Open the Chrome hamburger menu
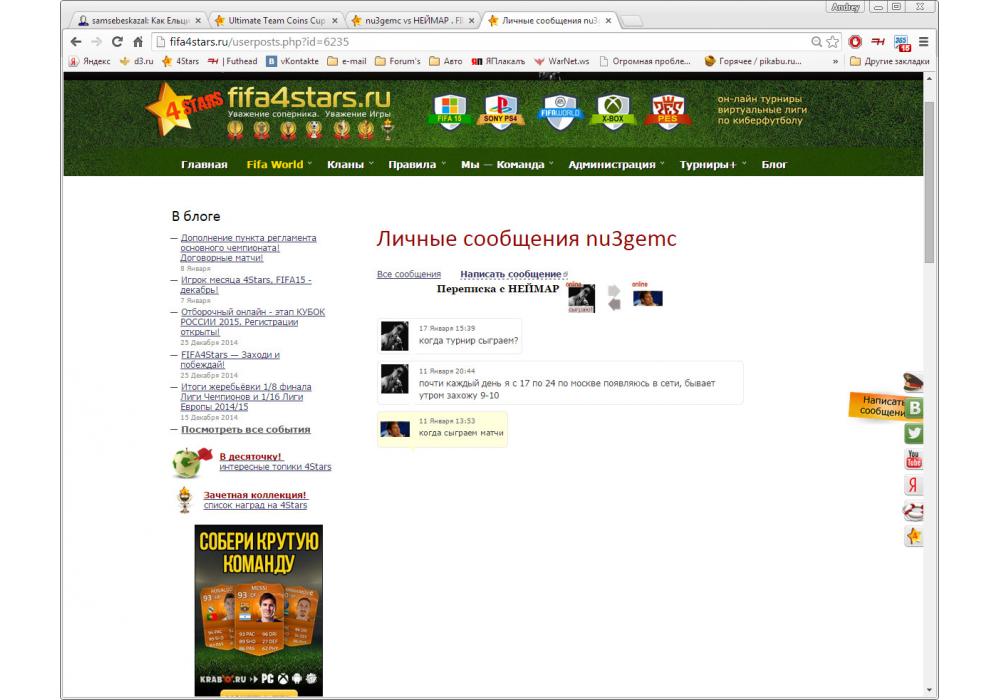This screenshot has height=700, width=1000. point(923,41)
